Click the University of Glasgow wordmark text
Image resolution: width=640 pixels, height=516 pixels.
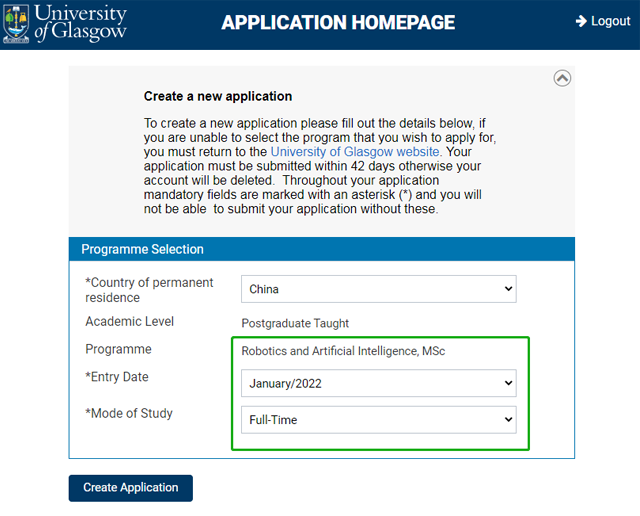click(x=80, y=22)
